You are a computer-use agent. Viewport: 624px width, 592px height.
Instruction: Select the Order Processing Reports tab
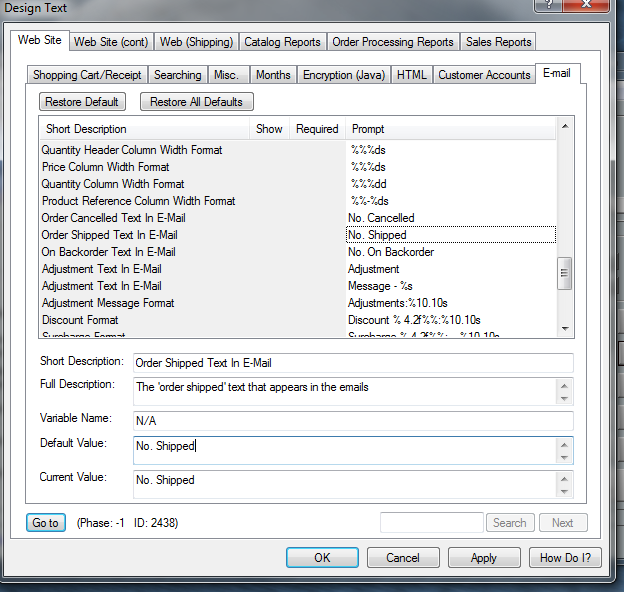click(x=392, y=42)
